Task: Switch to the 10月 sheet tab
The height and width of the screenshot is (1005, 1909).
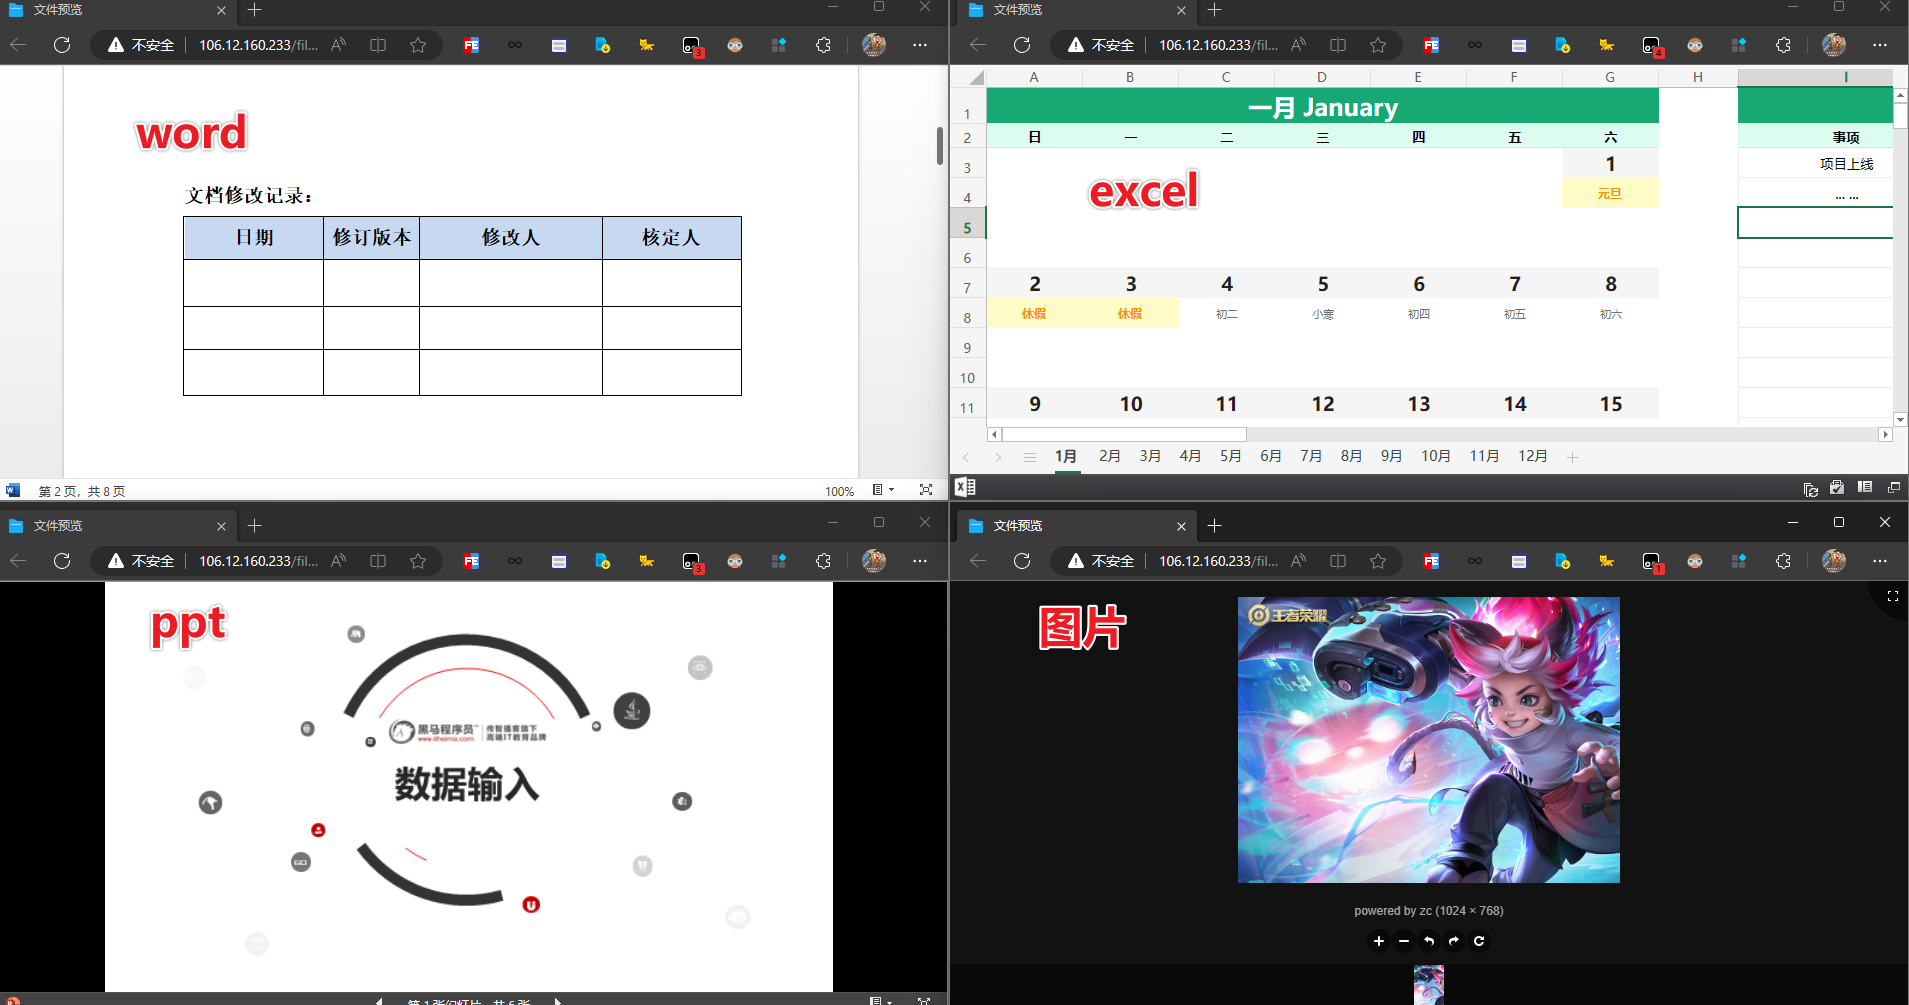Action: [1435, 456]
